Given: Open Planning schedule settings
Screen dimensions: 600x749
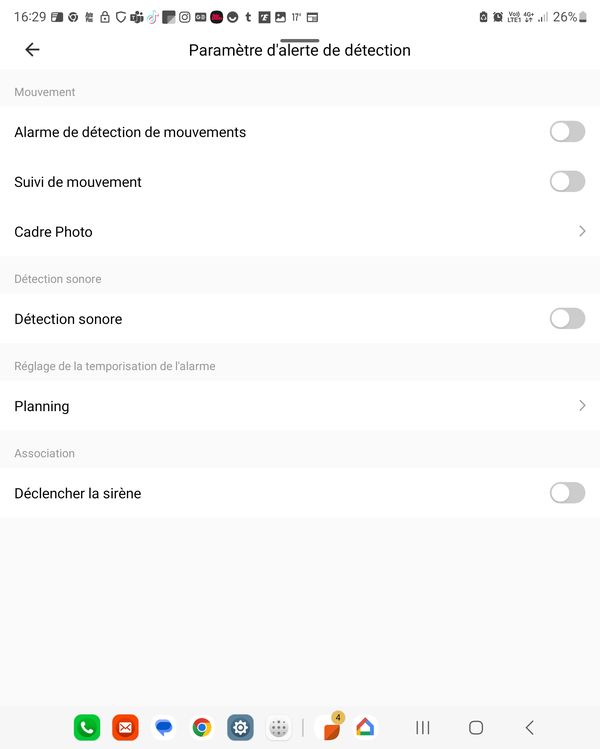Looking at the screenshot, I should (x=300, y=406).
